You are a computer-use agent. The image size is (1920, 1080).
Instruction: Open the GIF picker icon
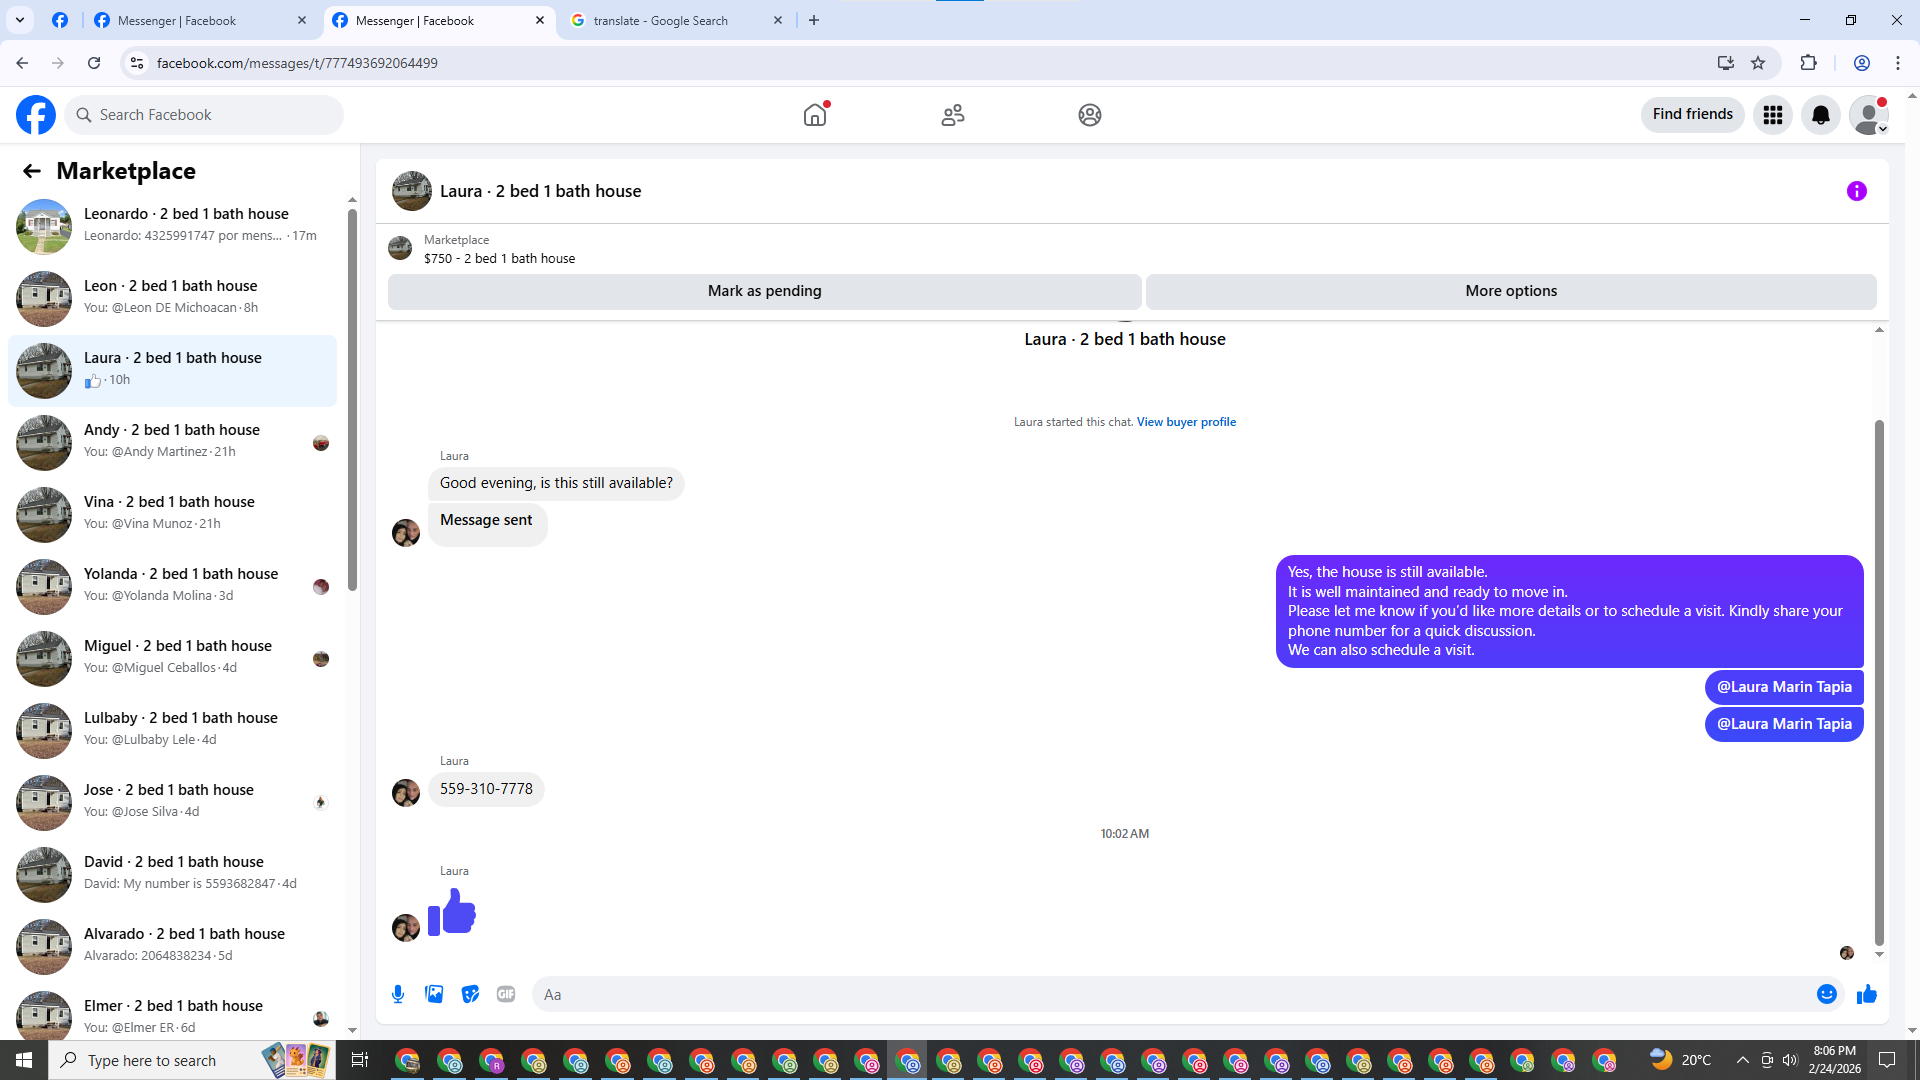pyautogui.click(x=506, y=994)
